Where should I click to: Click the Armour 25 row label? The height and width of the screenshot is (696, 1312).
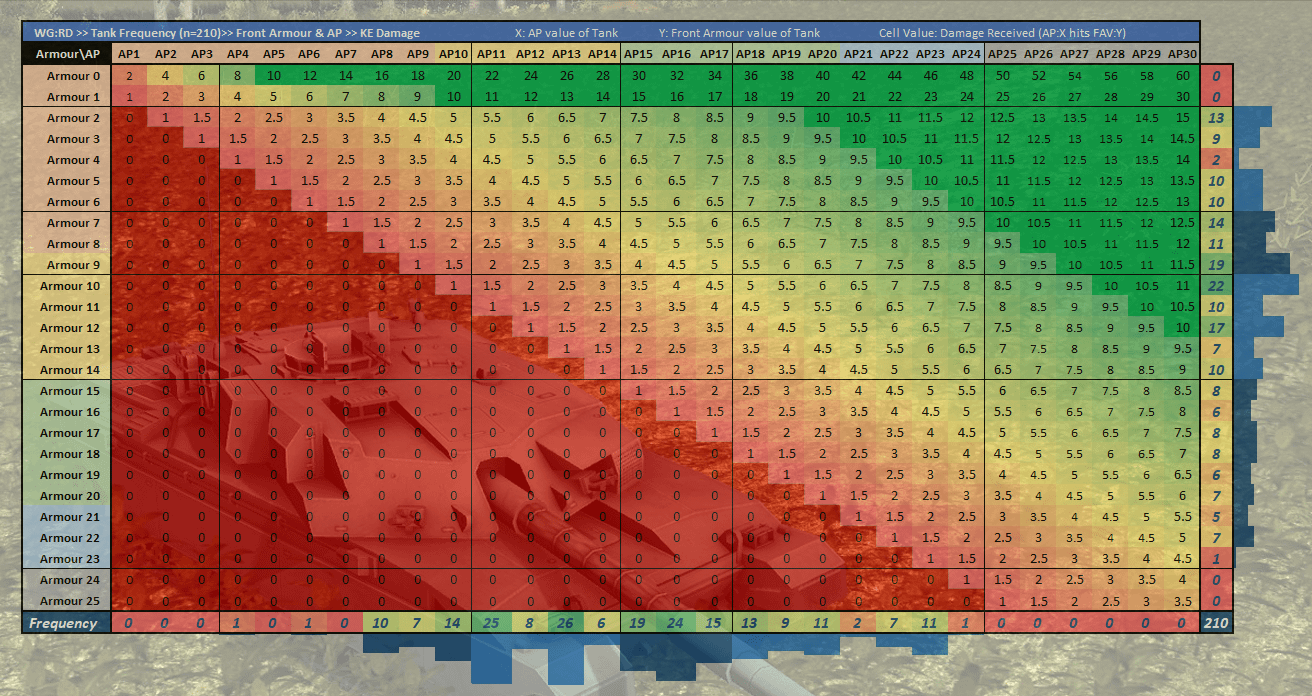(67, 601)
